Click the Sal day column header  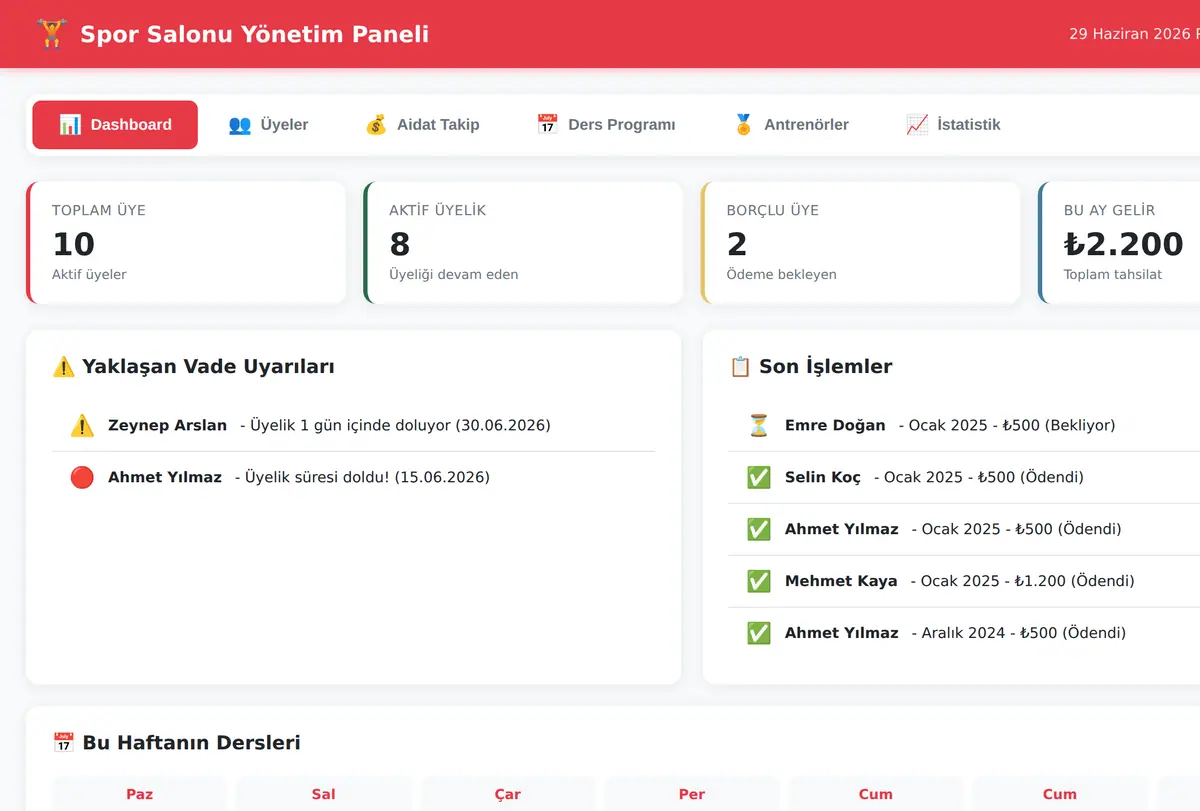324,795
